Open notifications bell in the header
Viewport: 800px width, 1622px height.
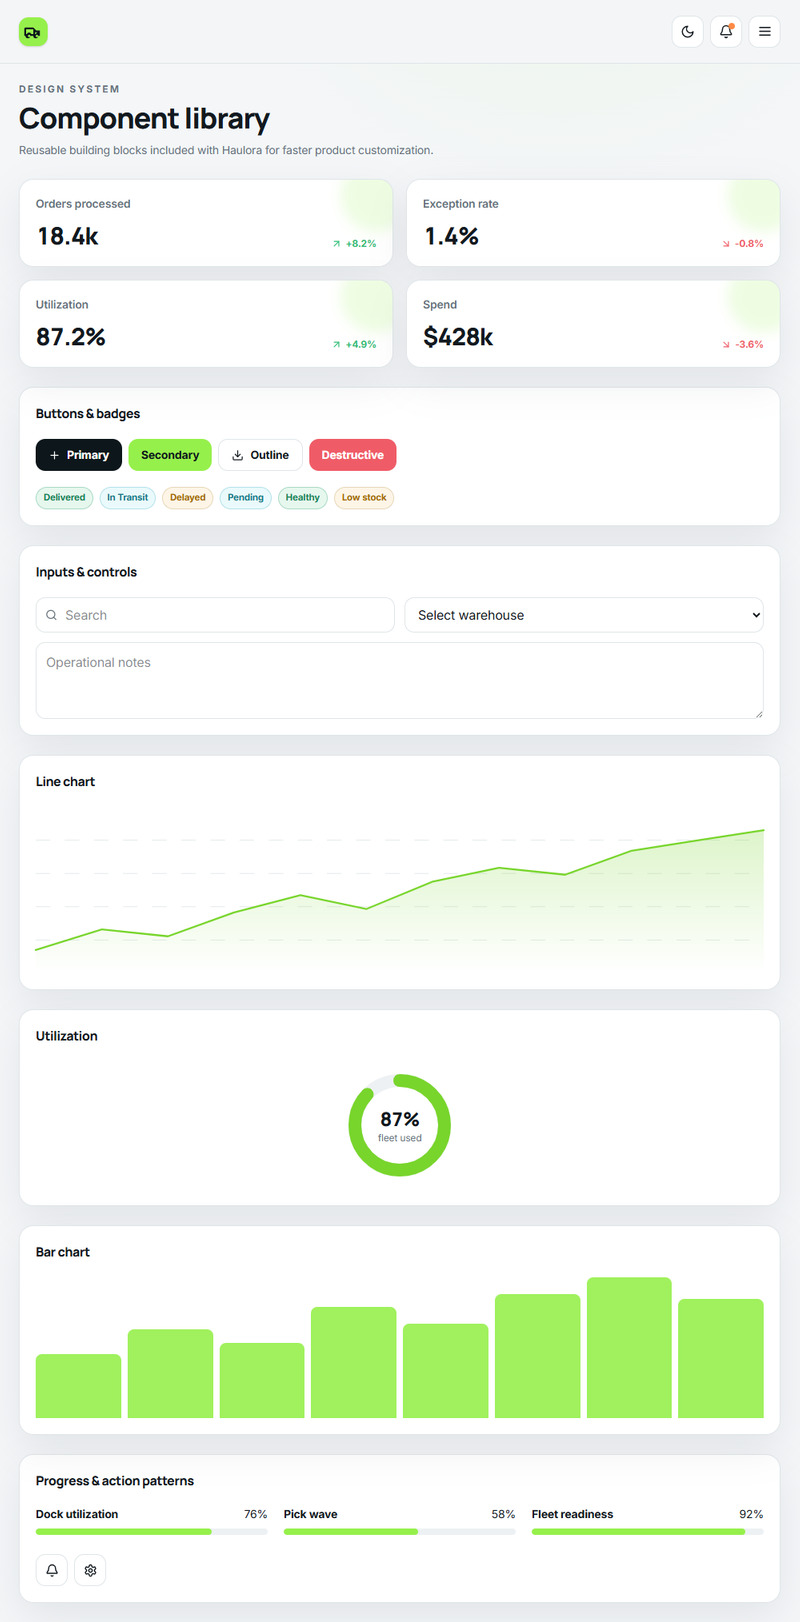click(x=726, y=32)
